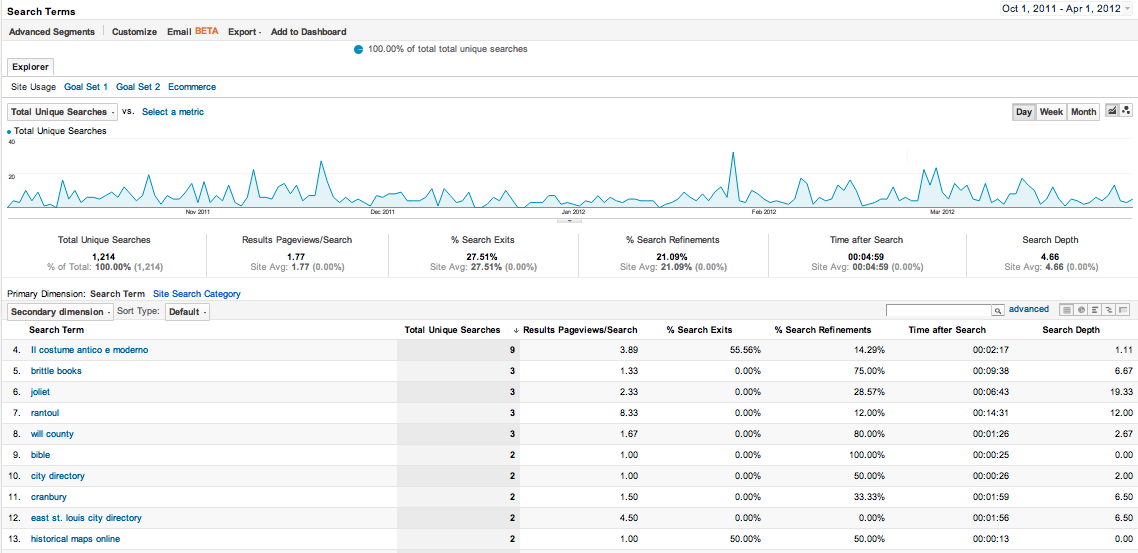
Task: Click the Site Search Category link
Action: tap(196, 294)
